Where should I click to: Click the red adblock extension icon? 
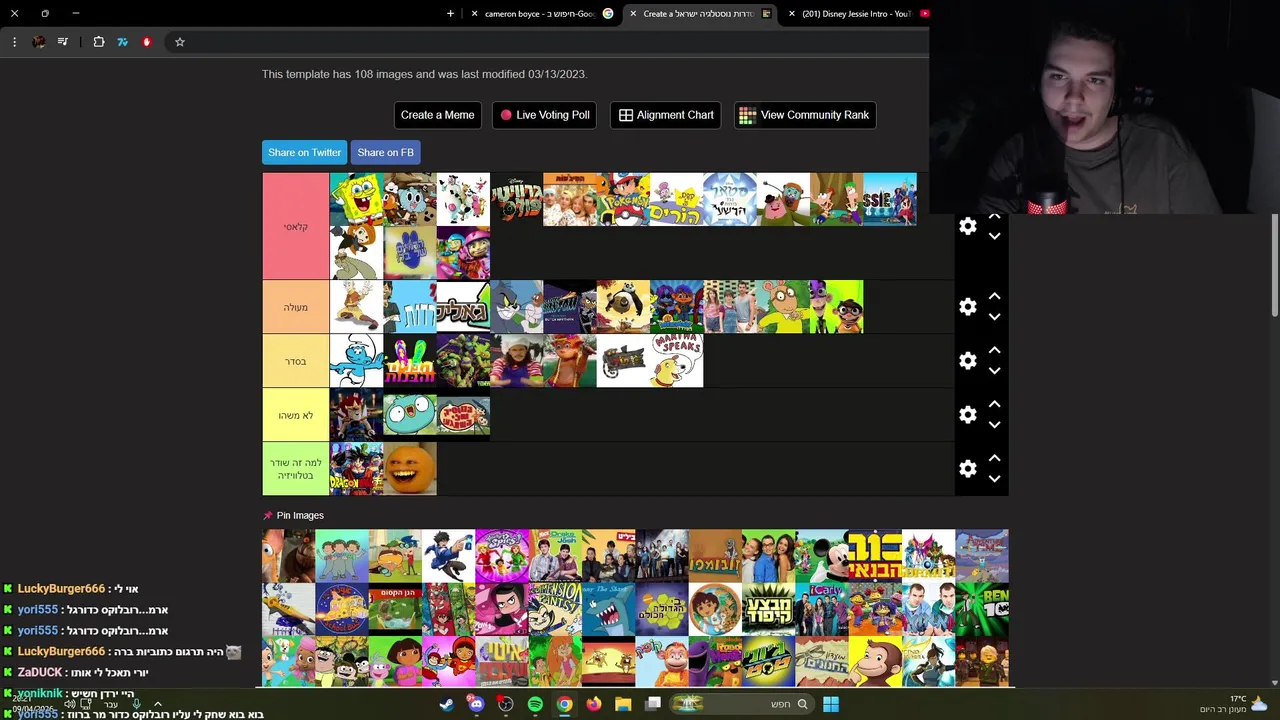[147, 42]
